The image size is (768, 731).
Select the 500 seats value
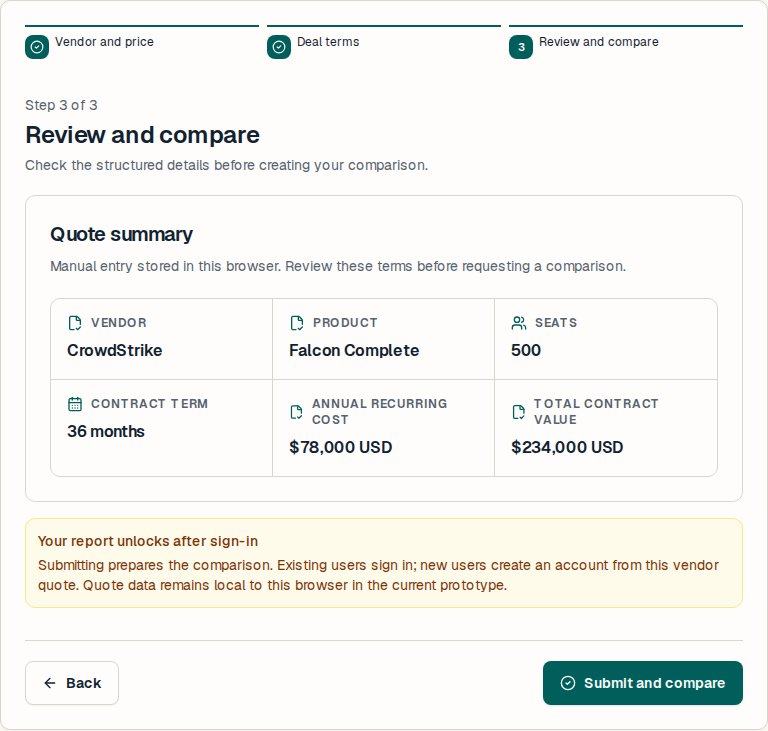526,350
